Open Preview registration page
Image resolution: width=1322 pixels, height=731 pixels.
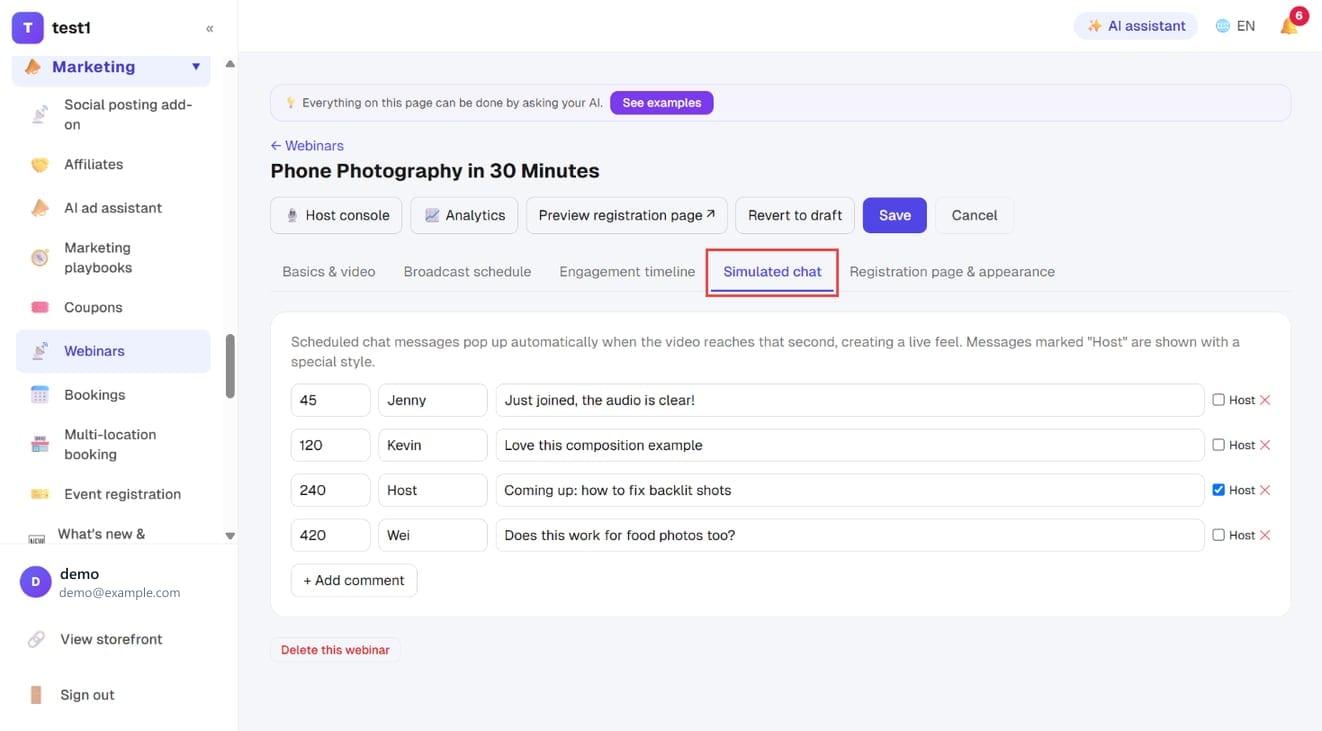pyautogui.click(x=627, y=215)
